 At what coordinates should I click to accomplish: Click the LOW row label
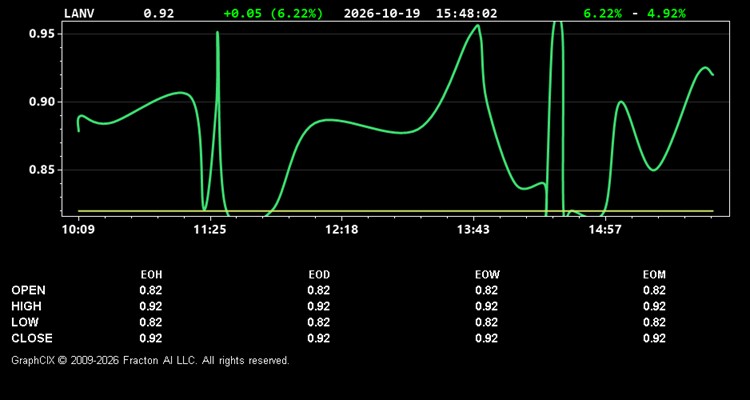(x=25, y=322)
